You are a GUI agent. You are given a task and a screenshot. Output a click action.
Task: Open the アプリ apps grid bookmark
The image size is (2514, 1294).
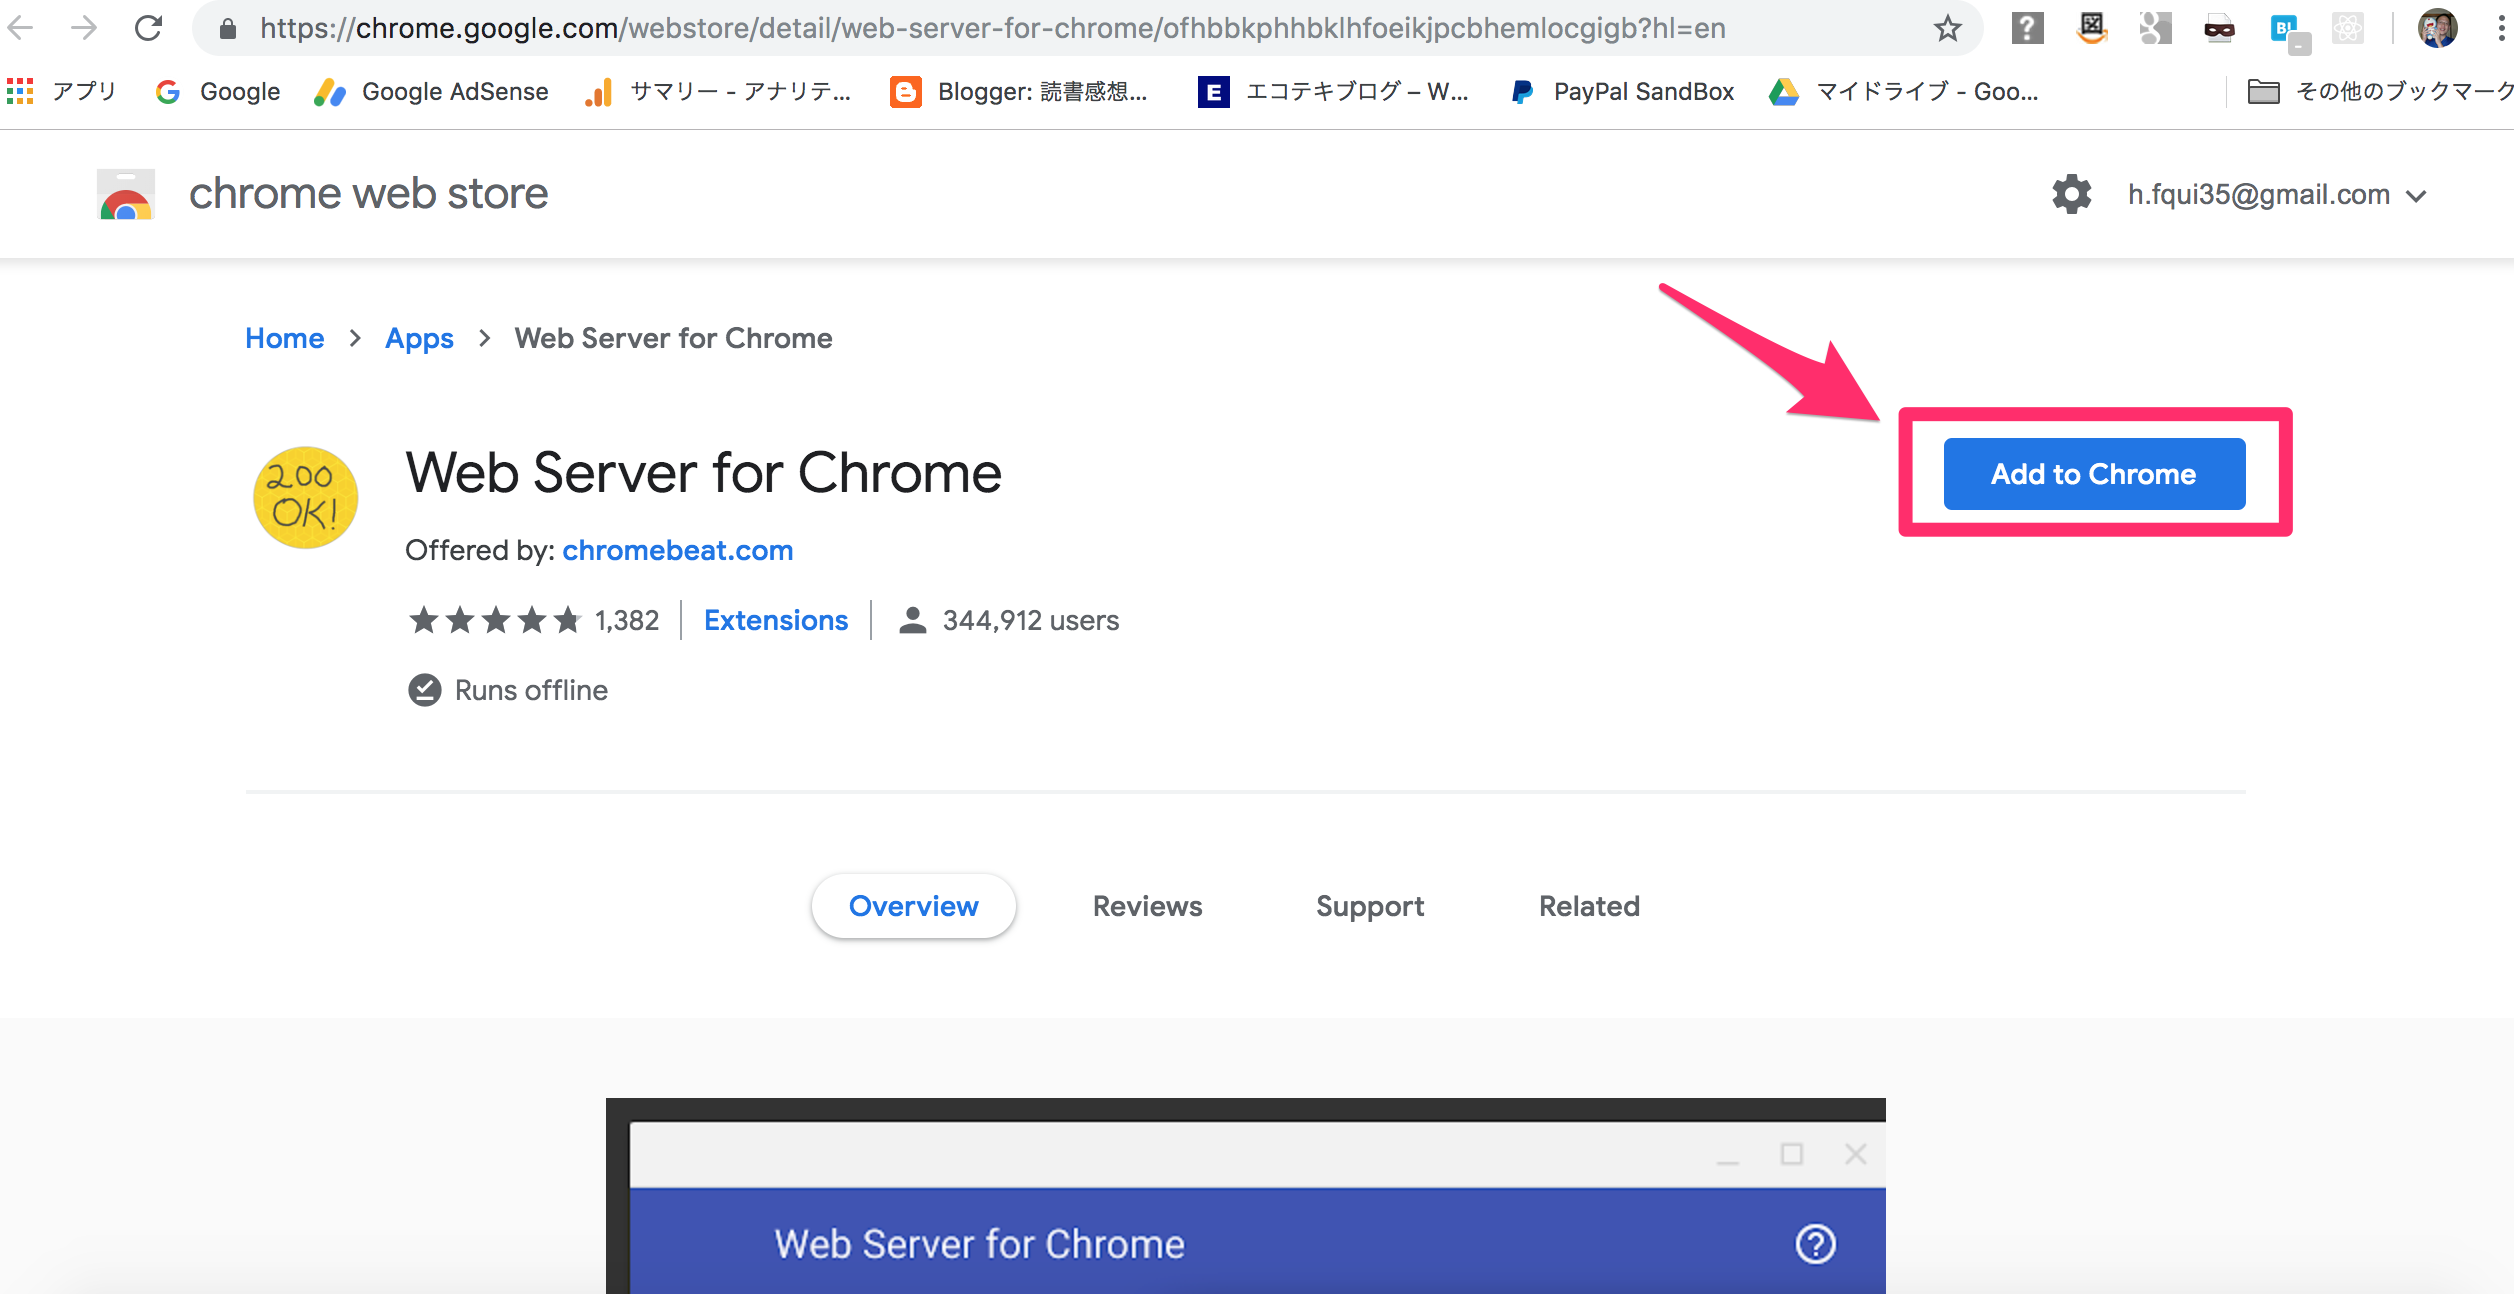pyautogui.click(x=62, y=91)
